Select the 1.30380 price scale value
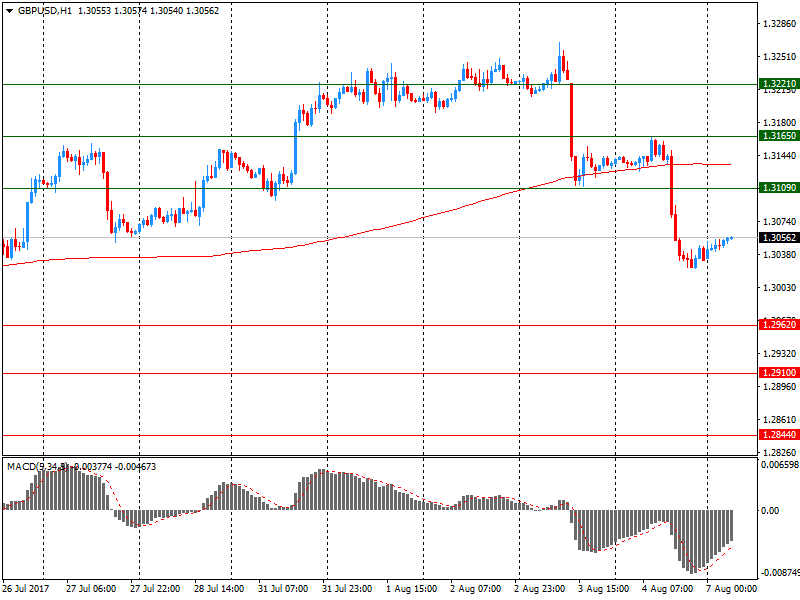 coord(780,255)
